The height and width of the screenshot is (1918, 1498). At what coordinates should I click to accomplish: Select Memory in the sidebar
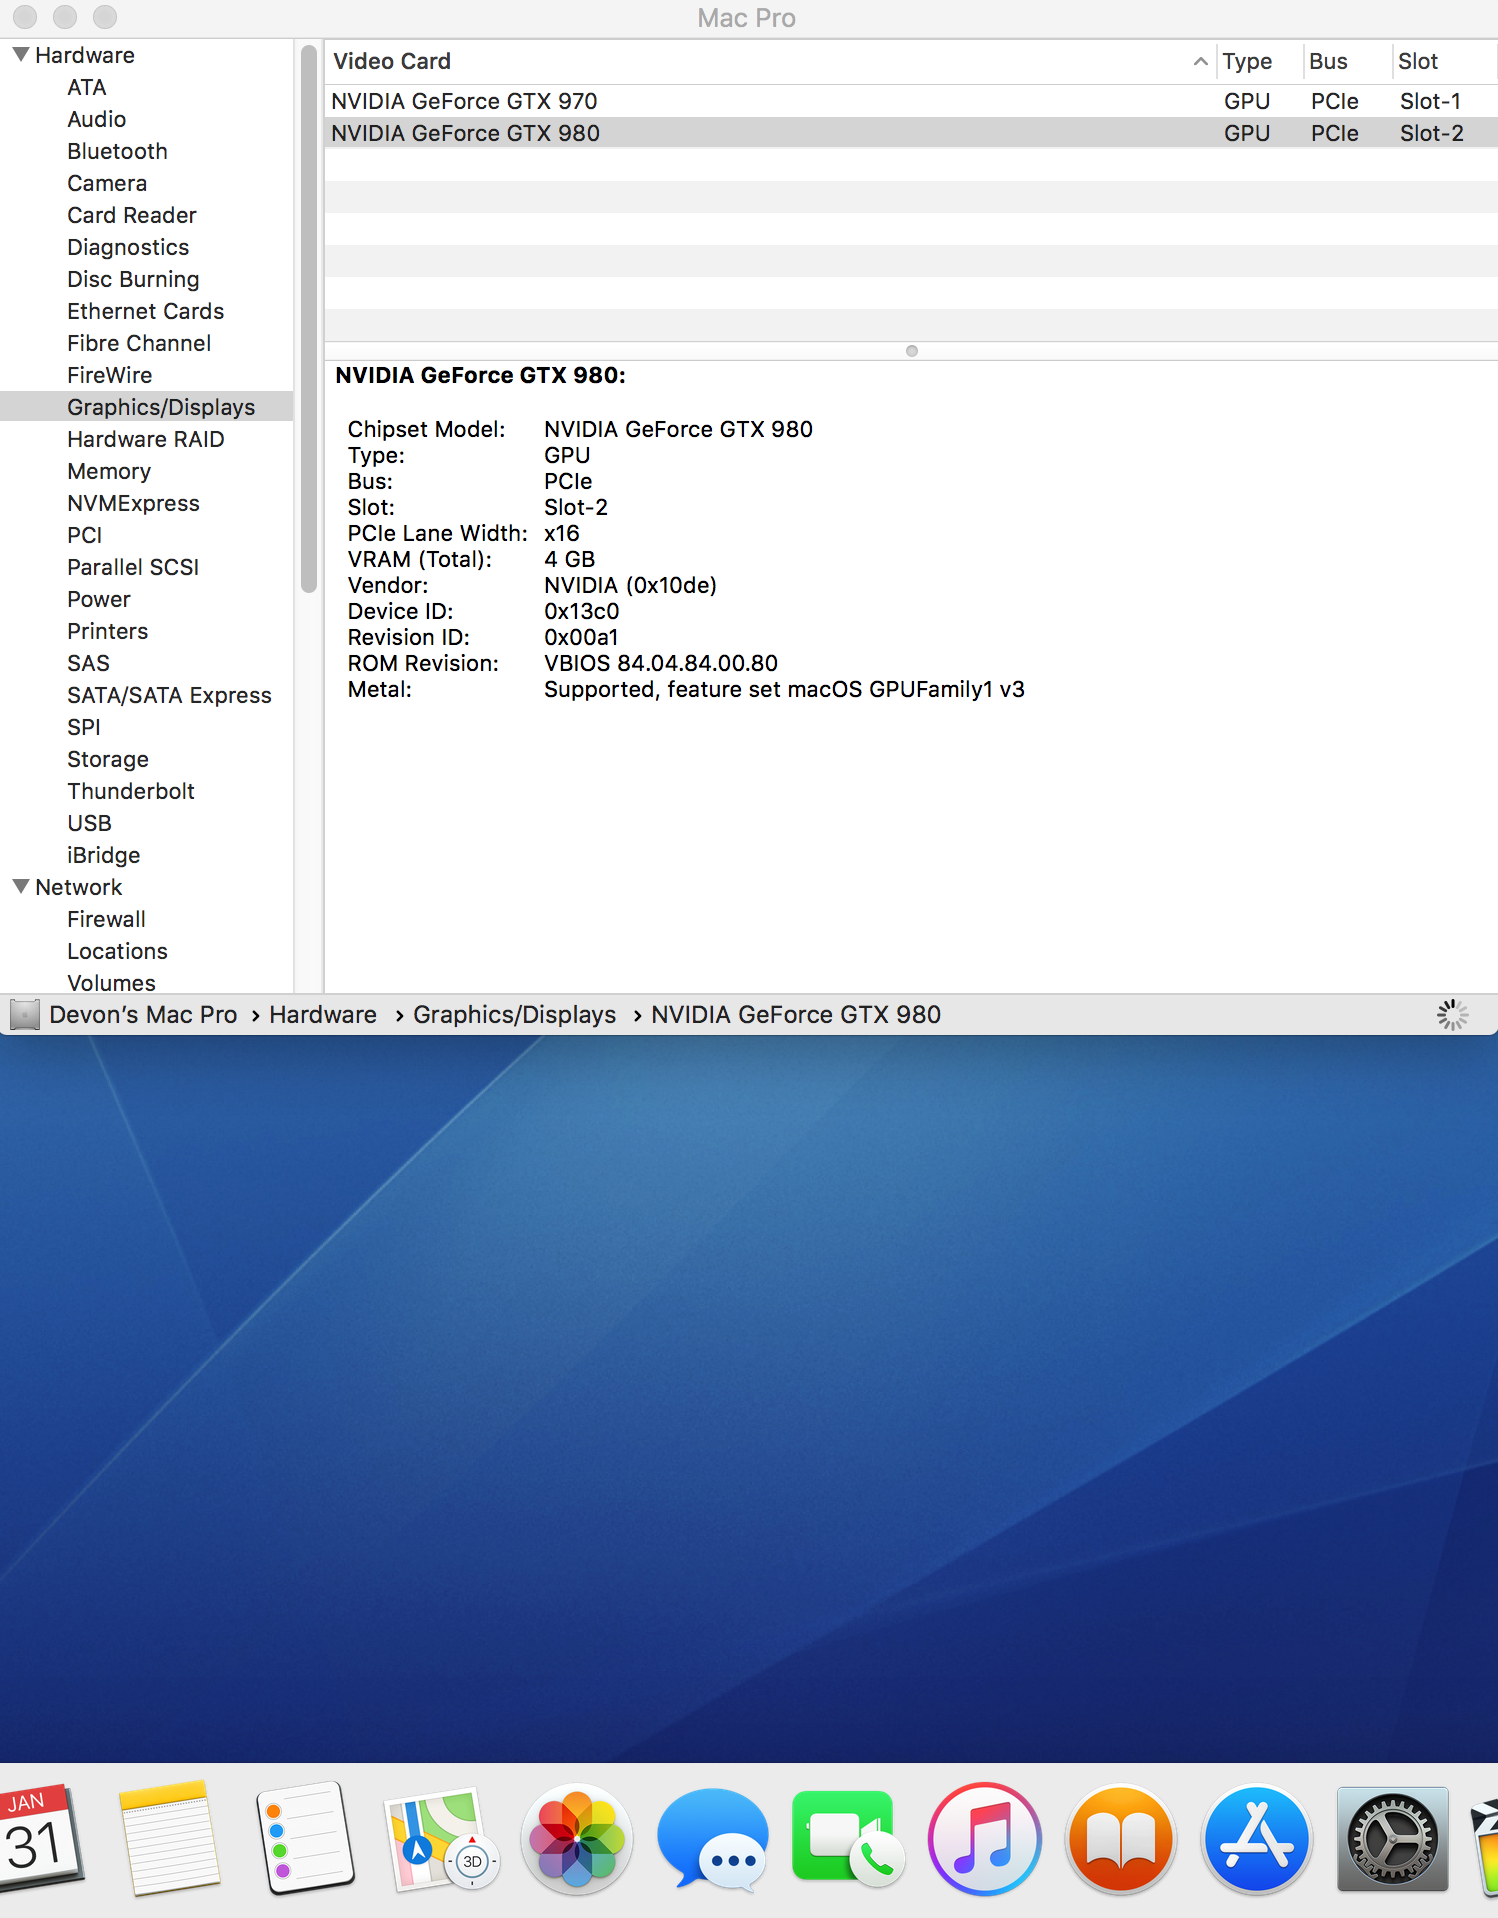coord(109,471)
